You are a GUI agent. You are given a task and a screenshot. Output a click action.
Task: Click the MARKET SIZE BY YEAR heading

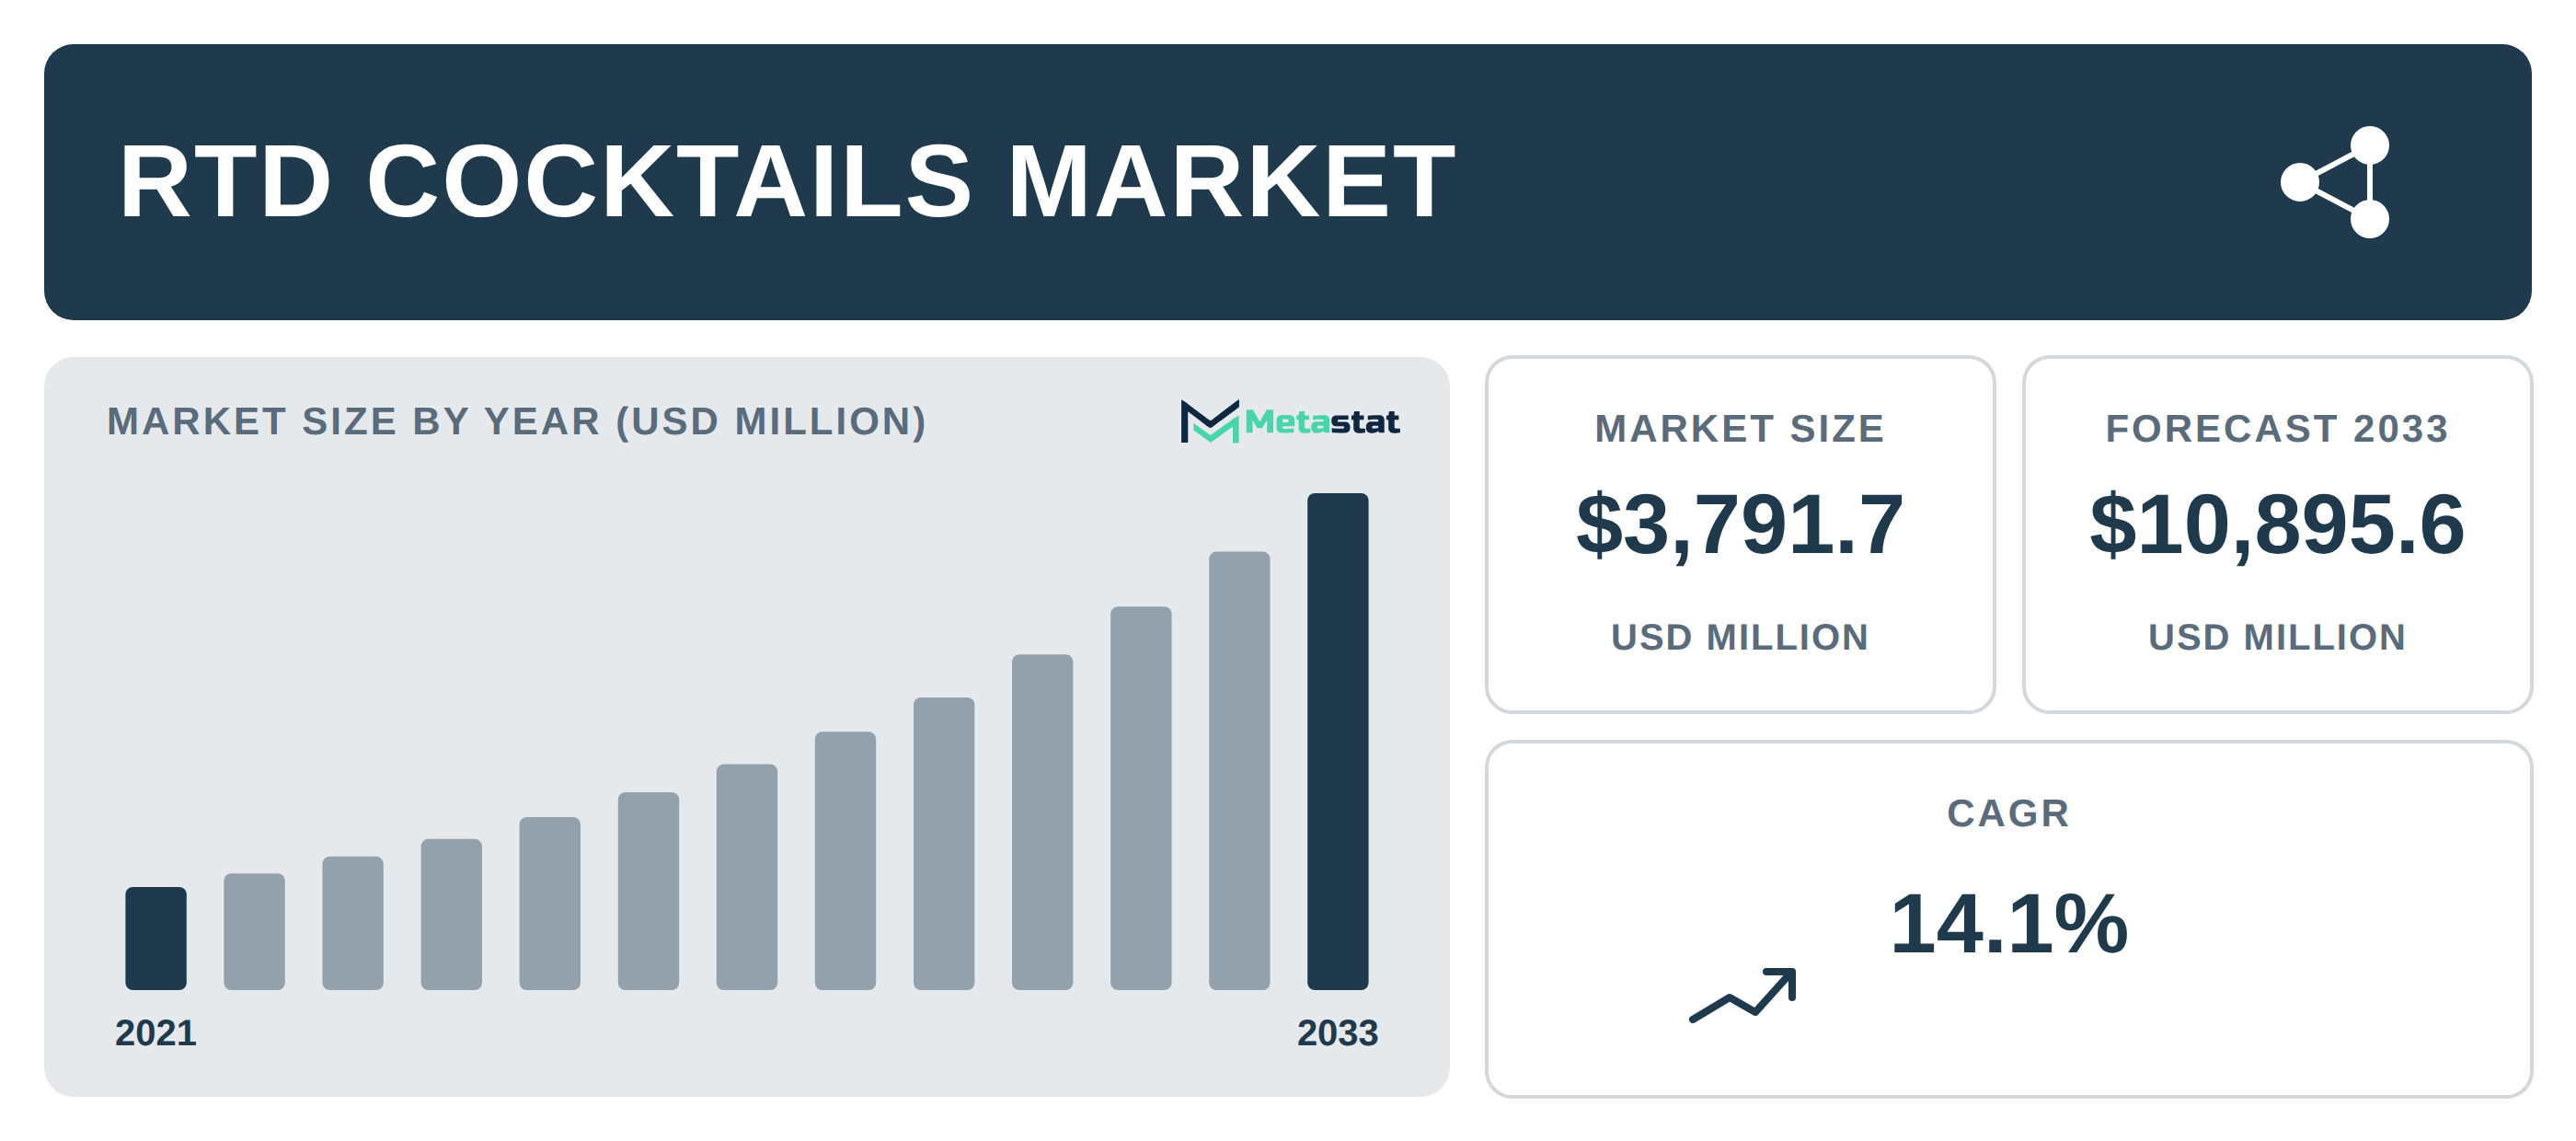point(516,421)
